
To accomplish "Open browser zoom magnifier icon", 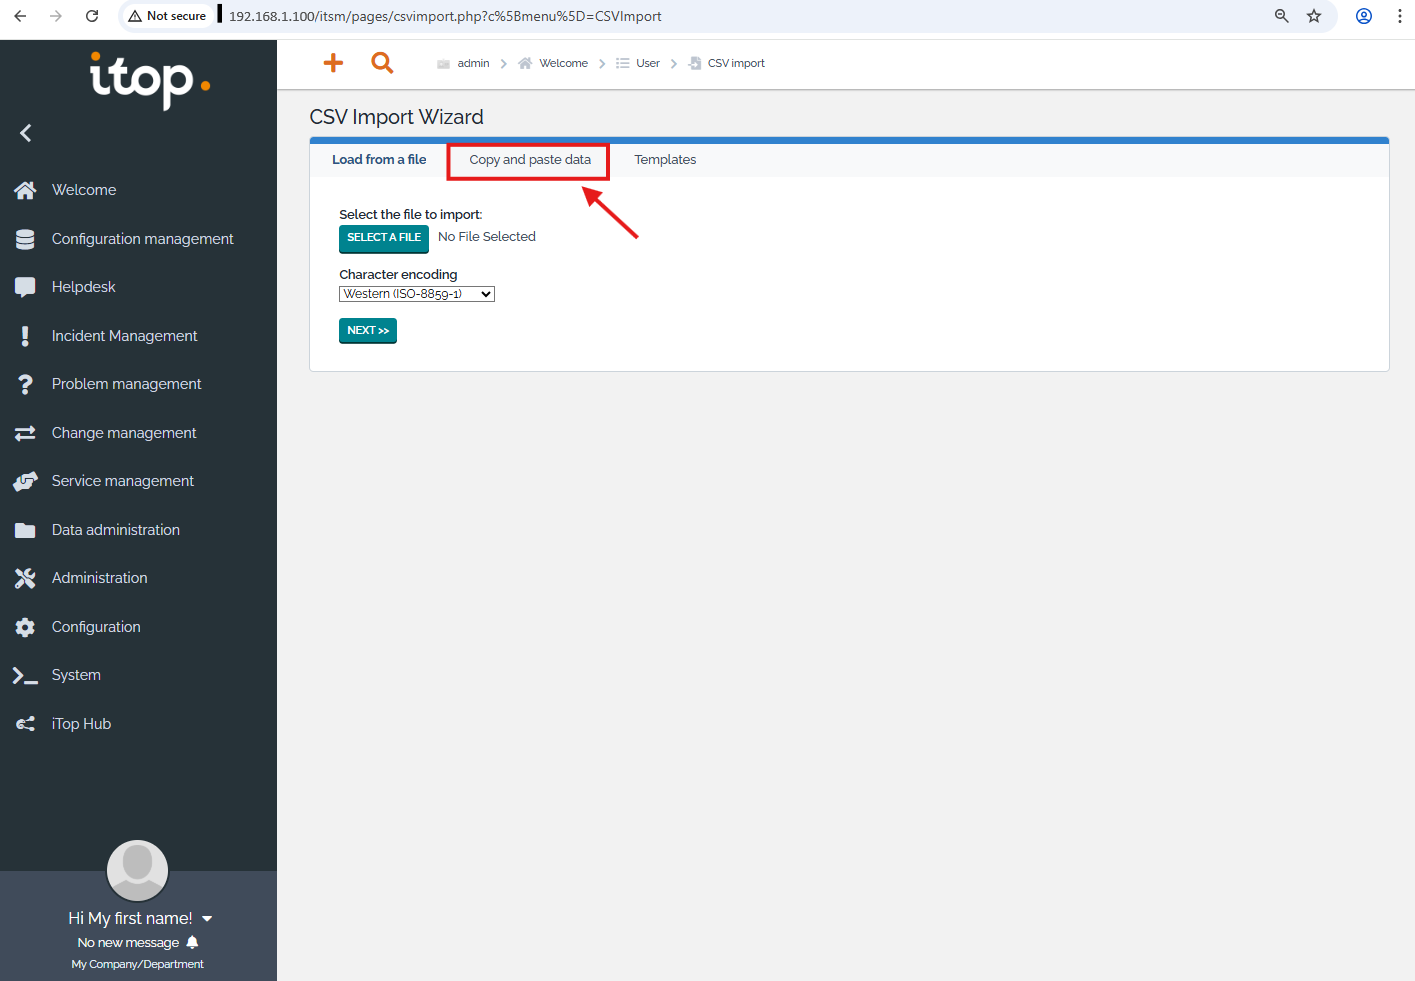I will click(x=1282, y=16).
